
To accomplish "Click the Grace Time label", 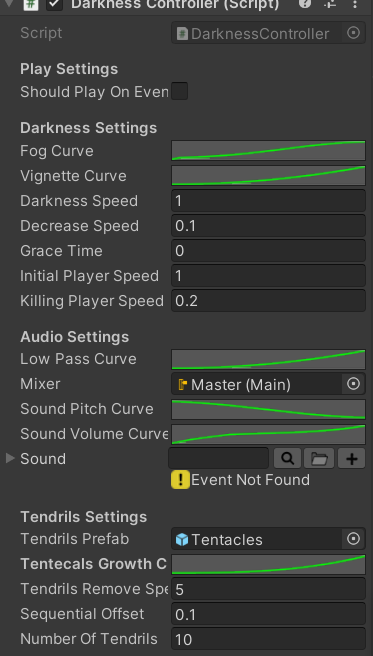I will point(61,251).
